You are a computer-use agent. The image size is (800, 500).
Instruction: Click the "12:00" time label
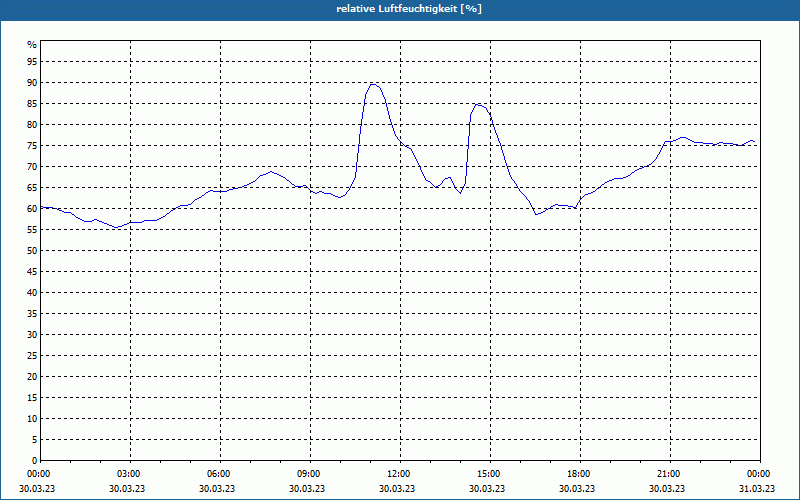(398, 474)
